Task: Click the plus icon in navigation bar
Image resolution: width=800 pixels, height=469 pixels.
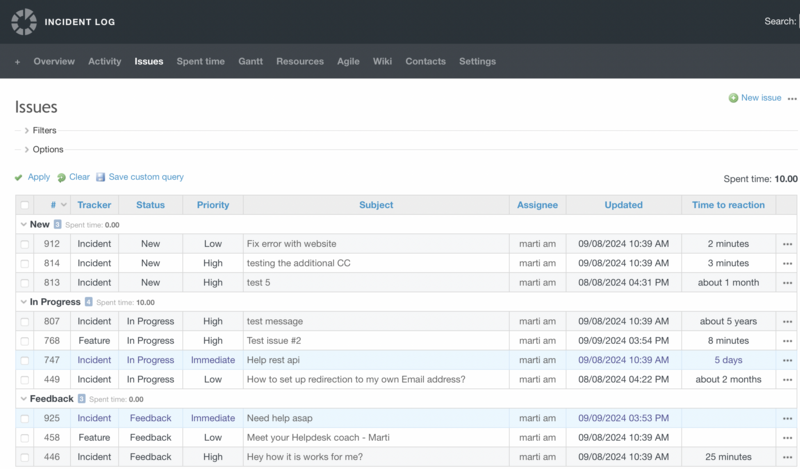Action: (x=17, y=62)
